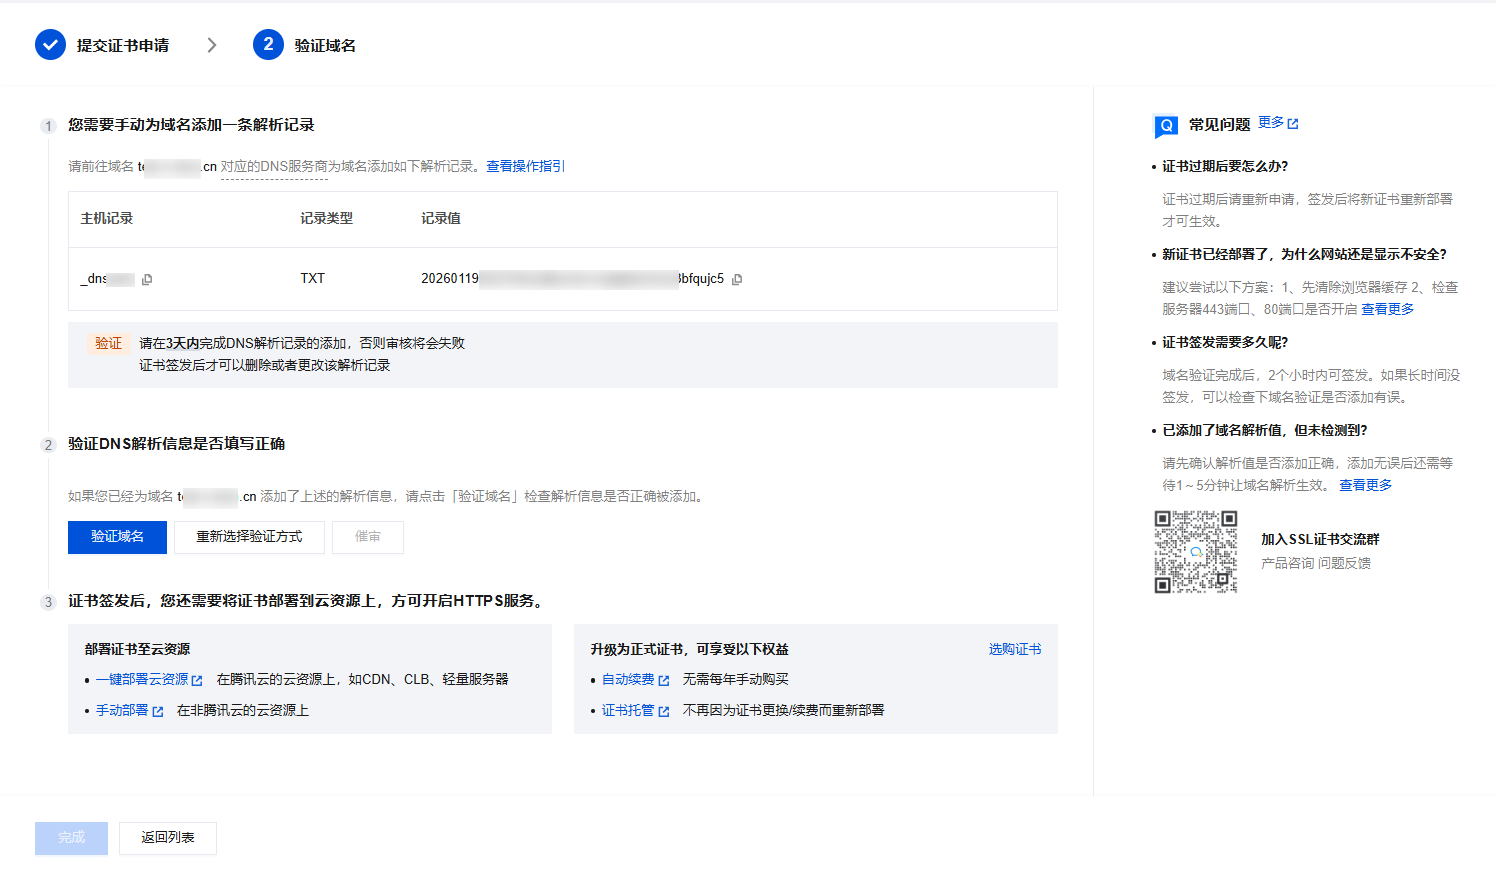Open the 自动续费 link
The image size is (1496, 882).
coord(628,680)
